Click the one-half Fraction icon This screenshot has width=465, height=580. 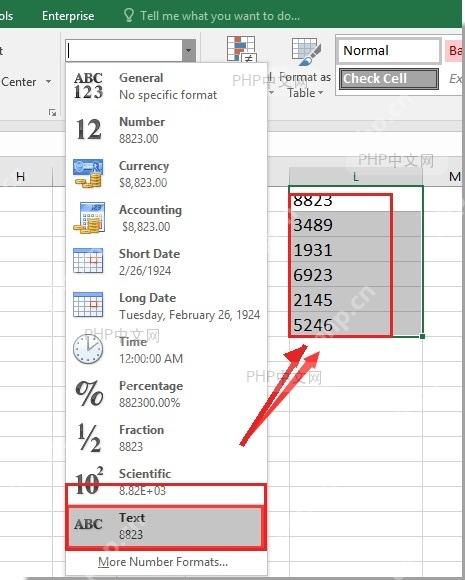pyautogui.click(x=89, y=438)
